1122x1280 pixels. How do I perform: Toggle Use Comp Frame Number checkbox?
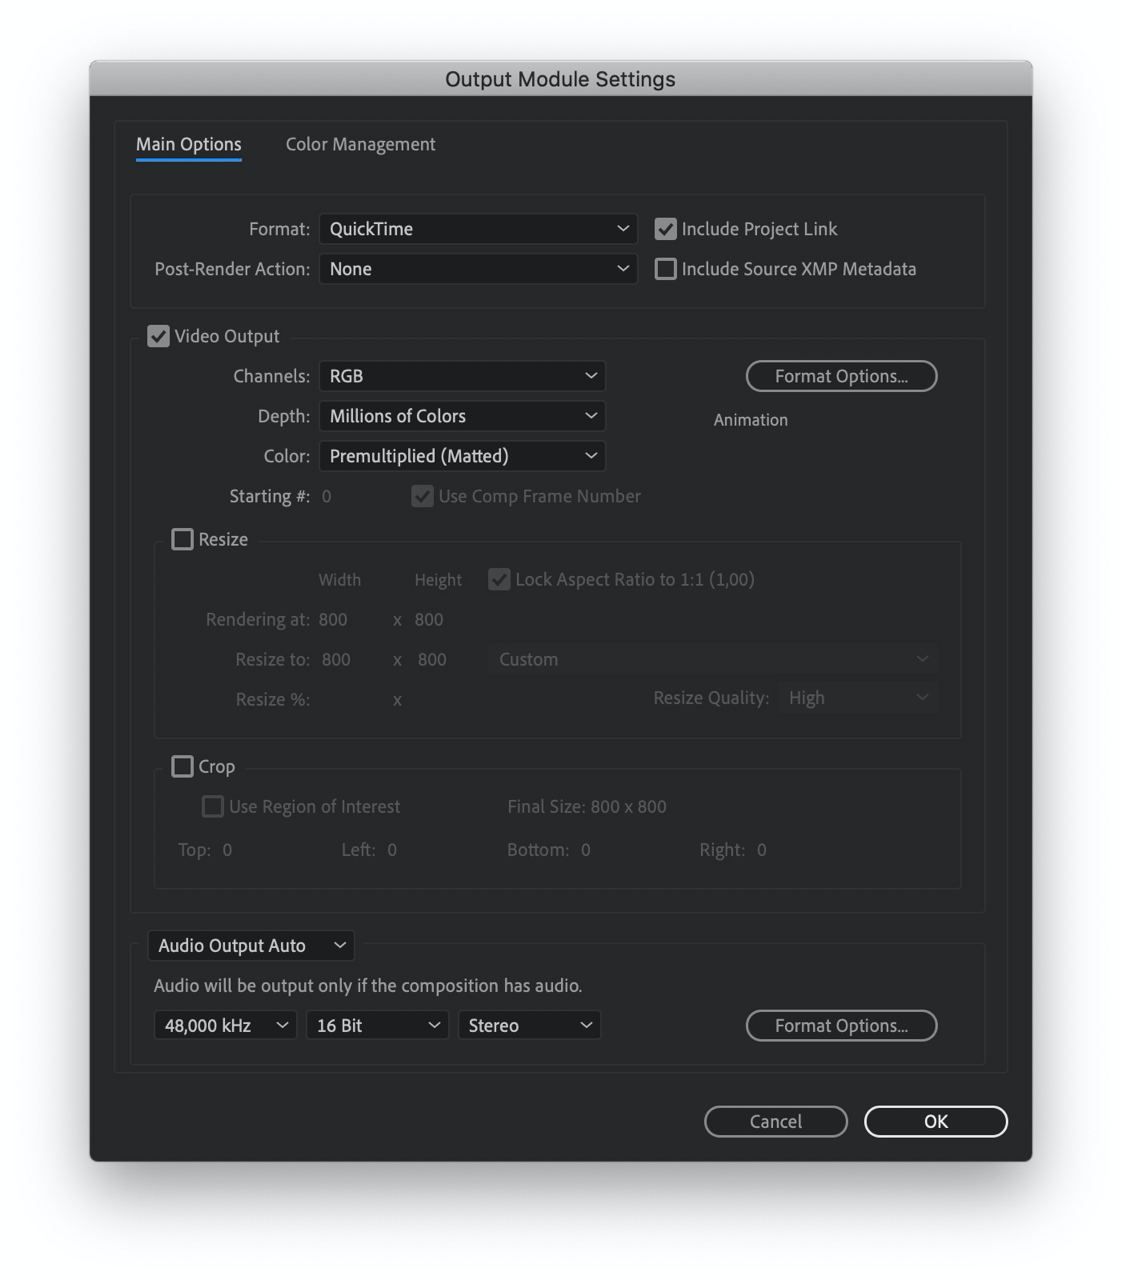click(422, 496)
